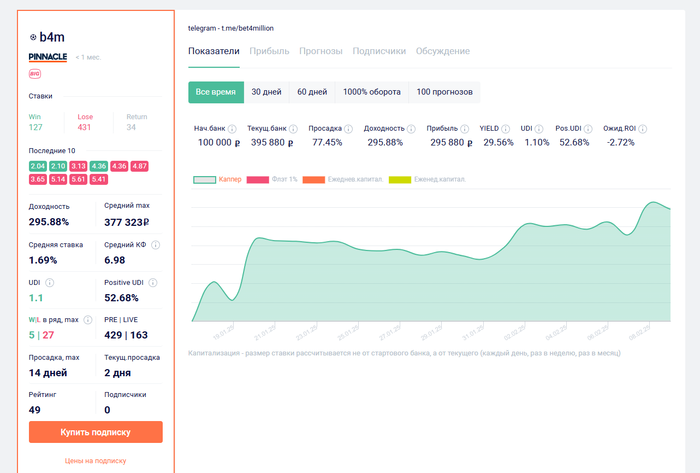
Task: Click the info icon beside YIELD
Action: [x=508, y=129]
